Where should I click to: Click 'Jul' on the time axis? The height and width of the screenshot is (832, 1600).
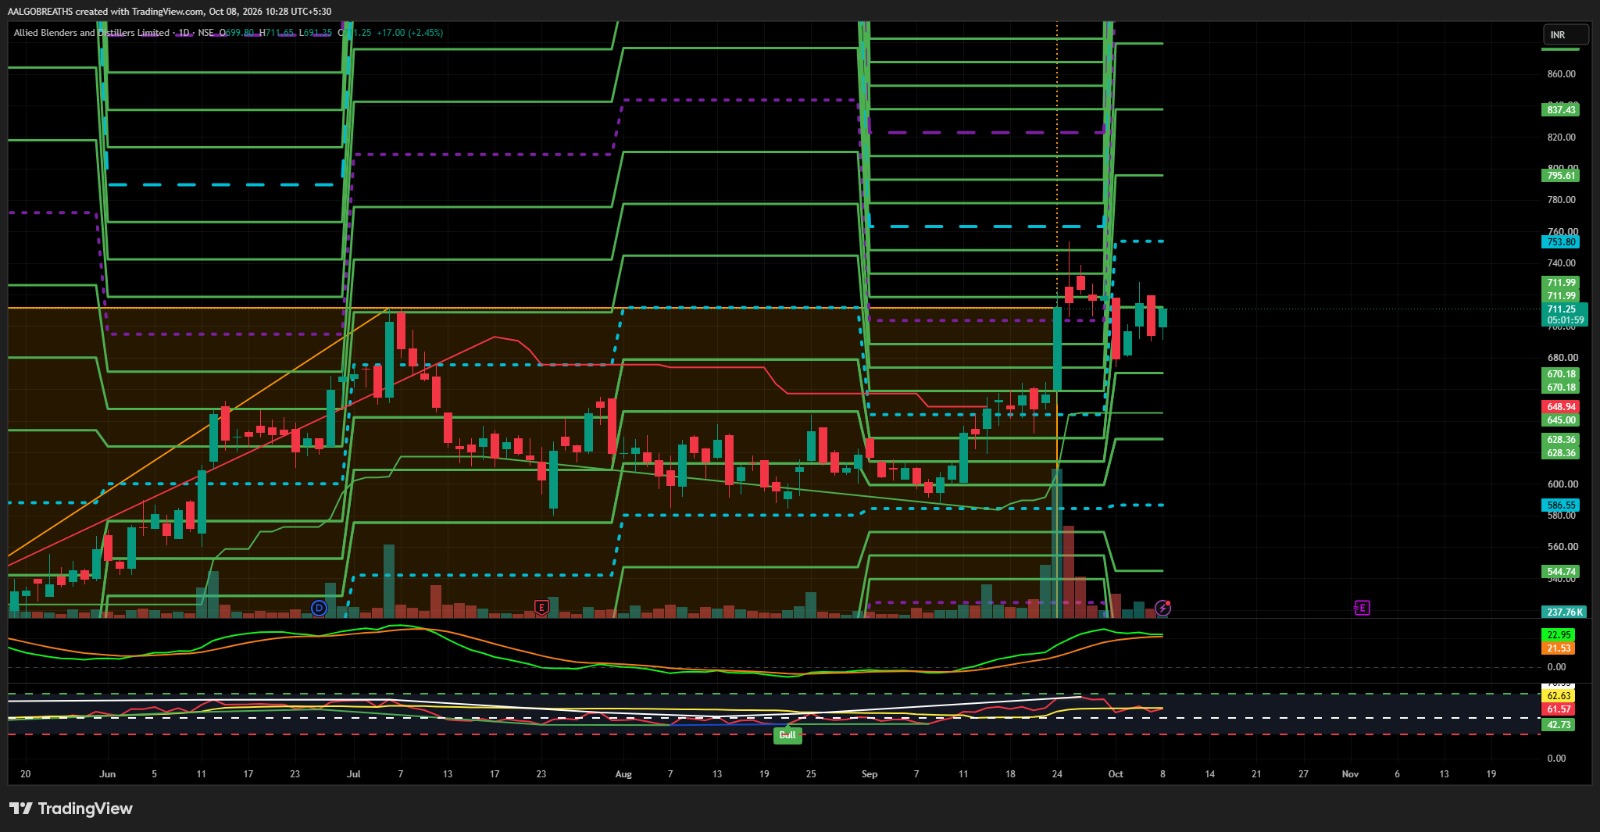pyautogui.click(x=354, y=774)
